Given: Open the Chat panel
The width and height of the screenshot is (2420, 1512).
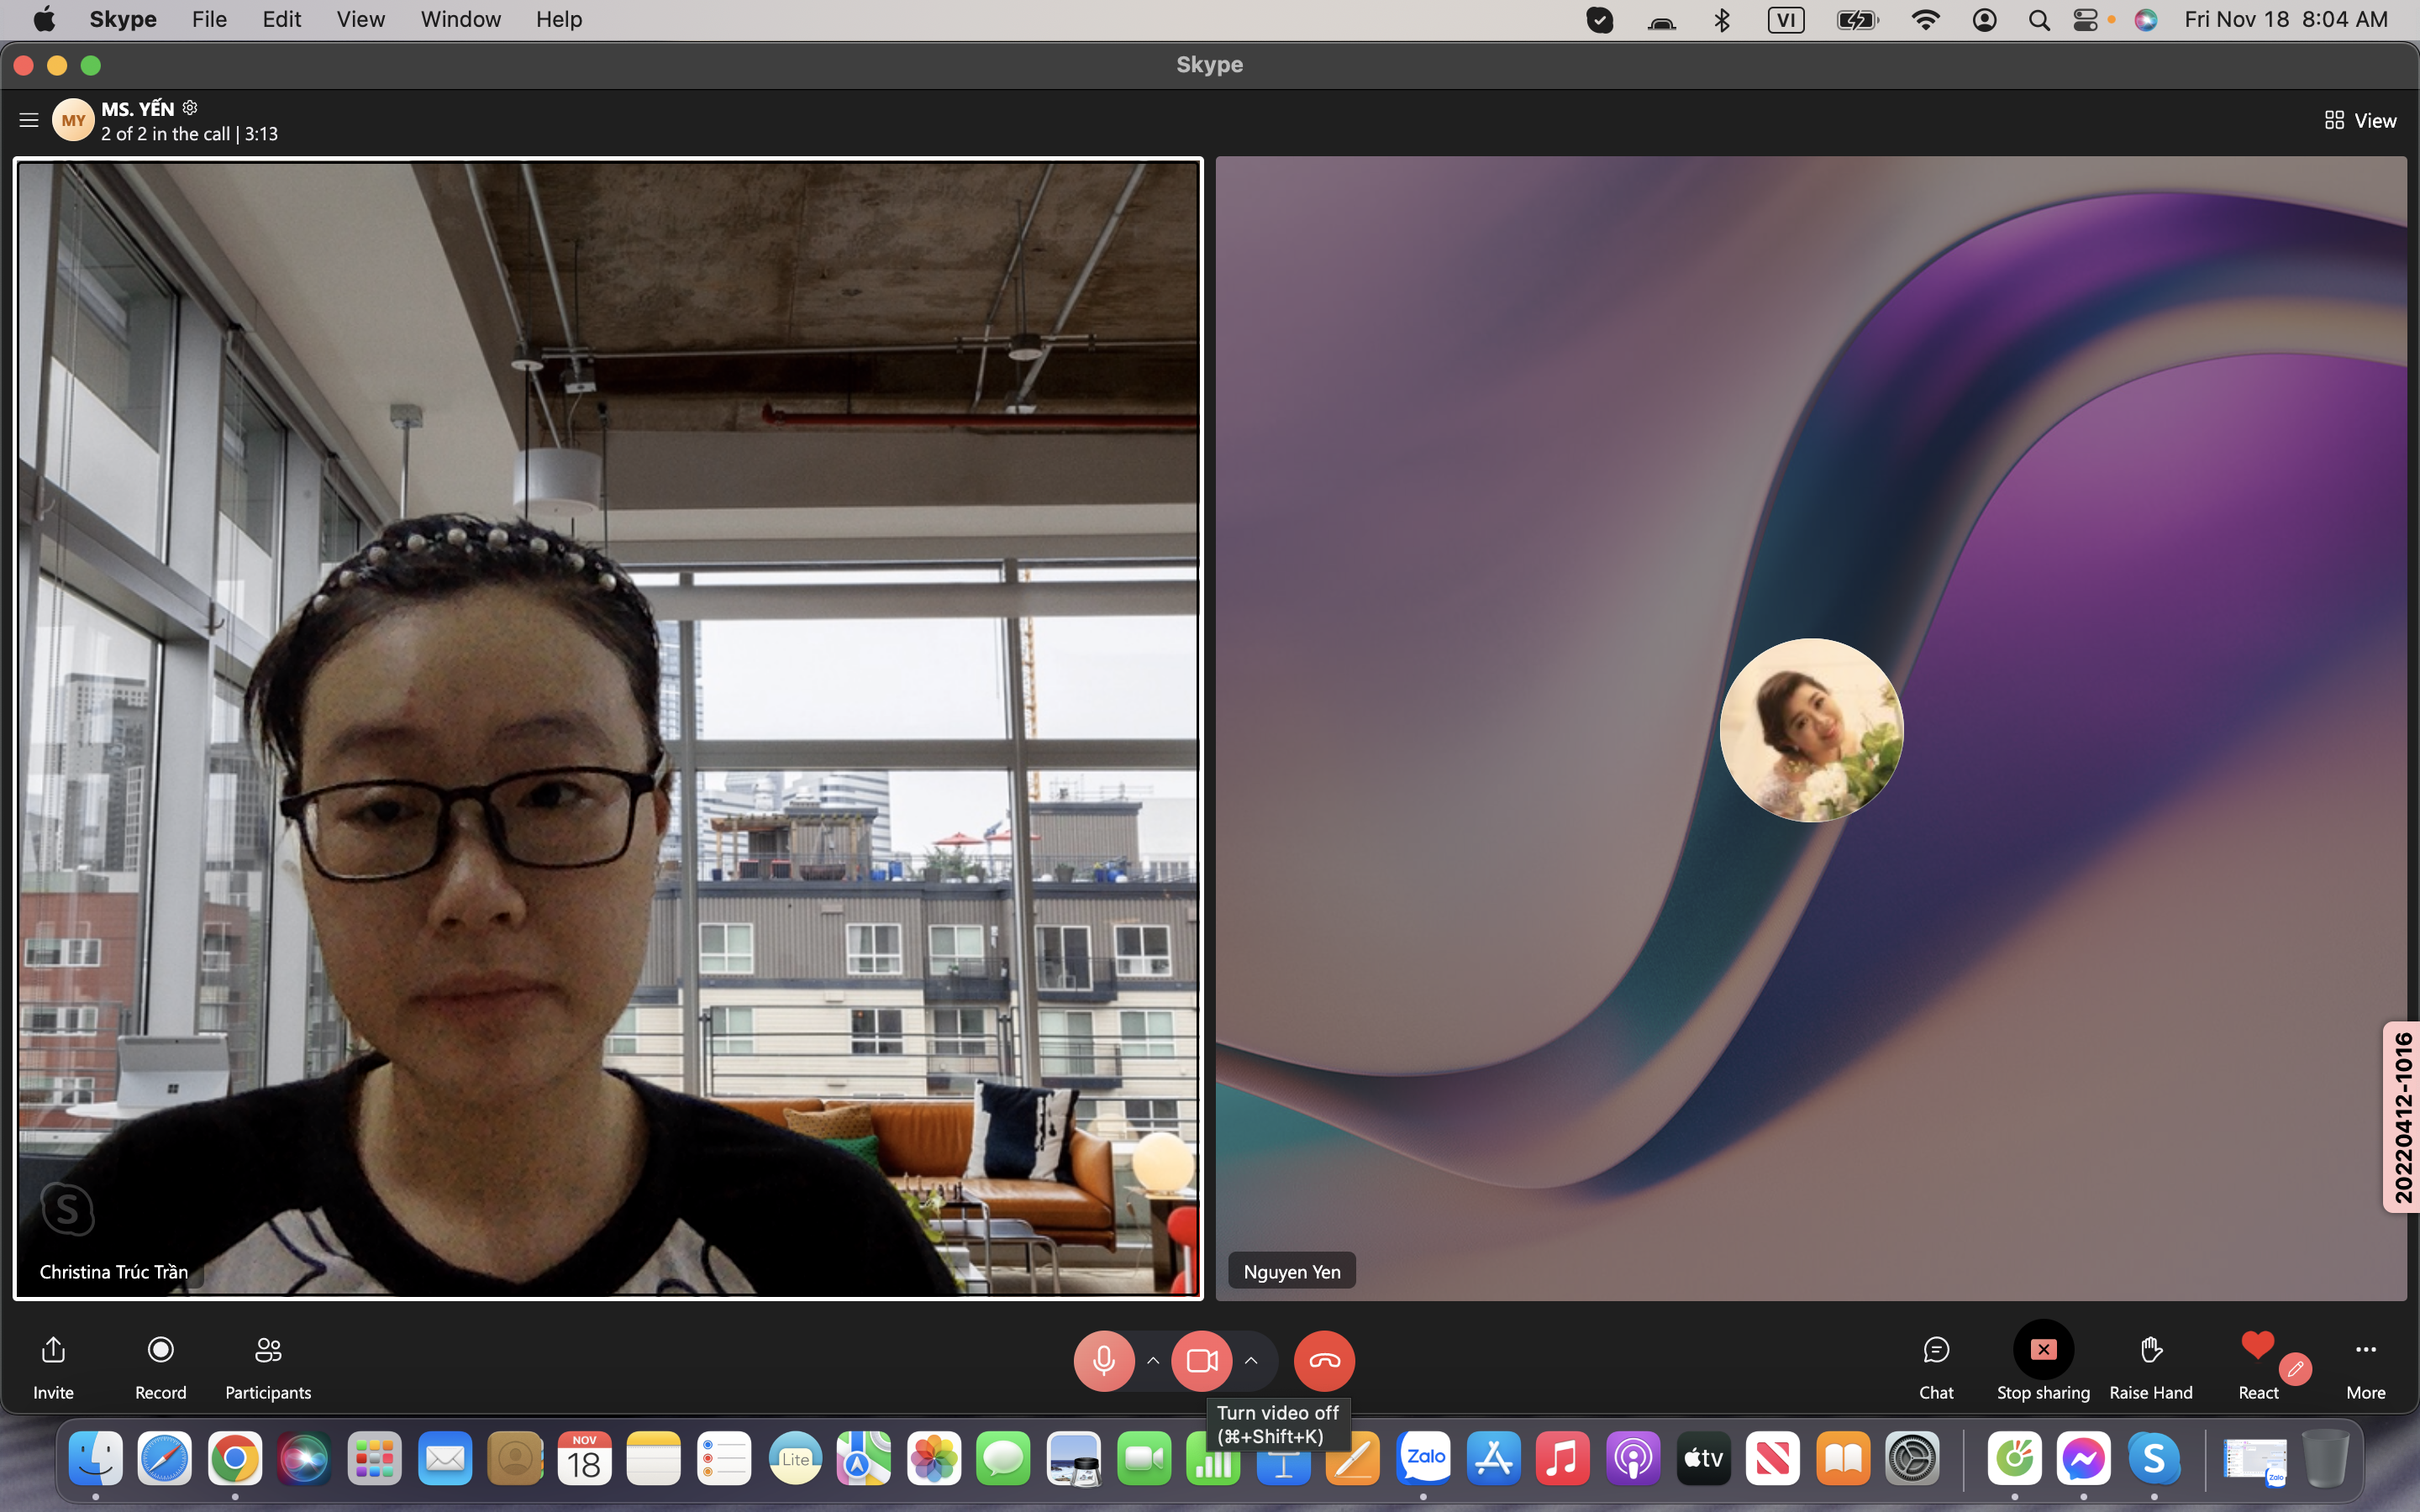Looking at the screenshot, I should [x=1936, y=1366].
